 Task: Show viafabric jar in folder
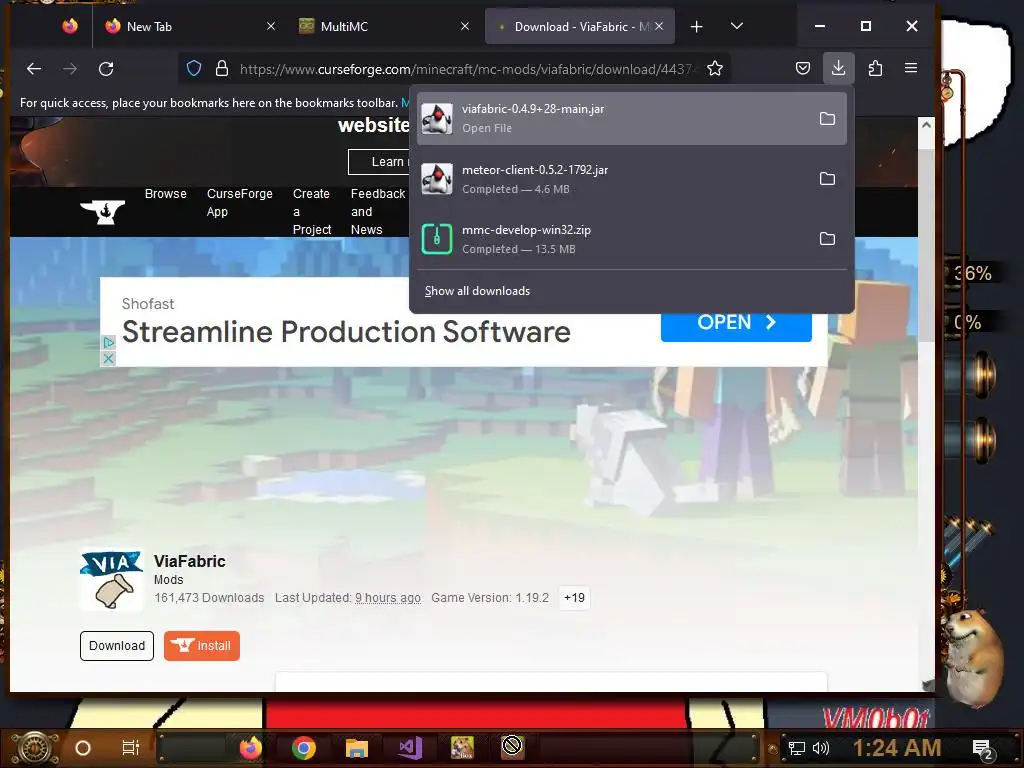point(827,118)
